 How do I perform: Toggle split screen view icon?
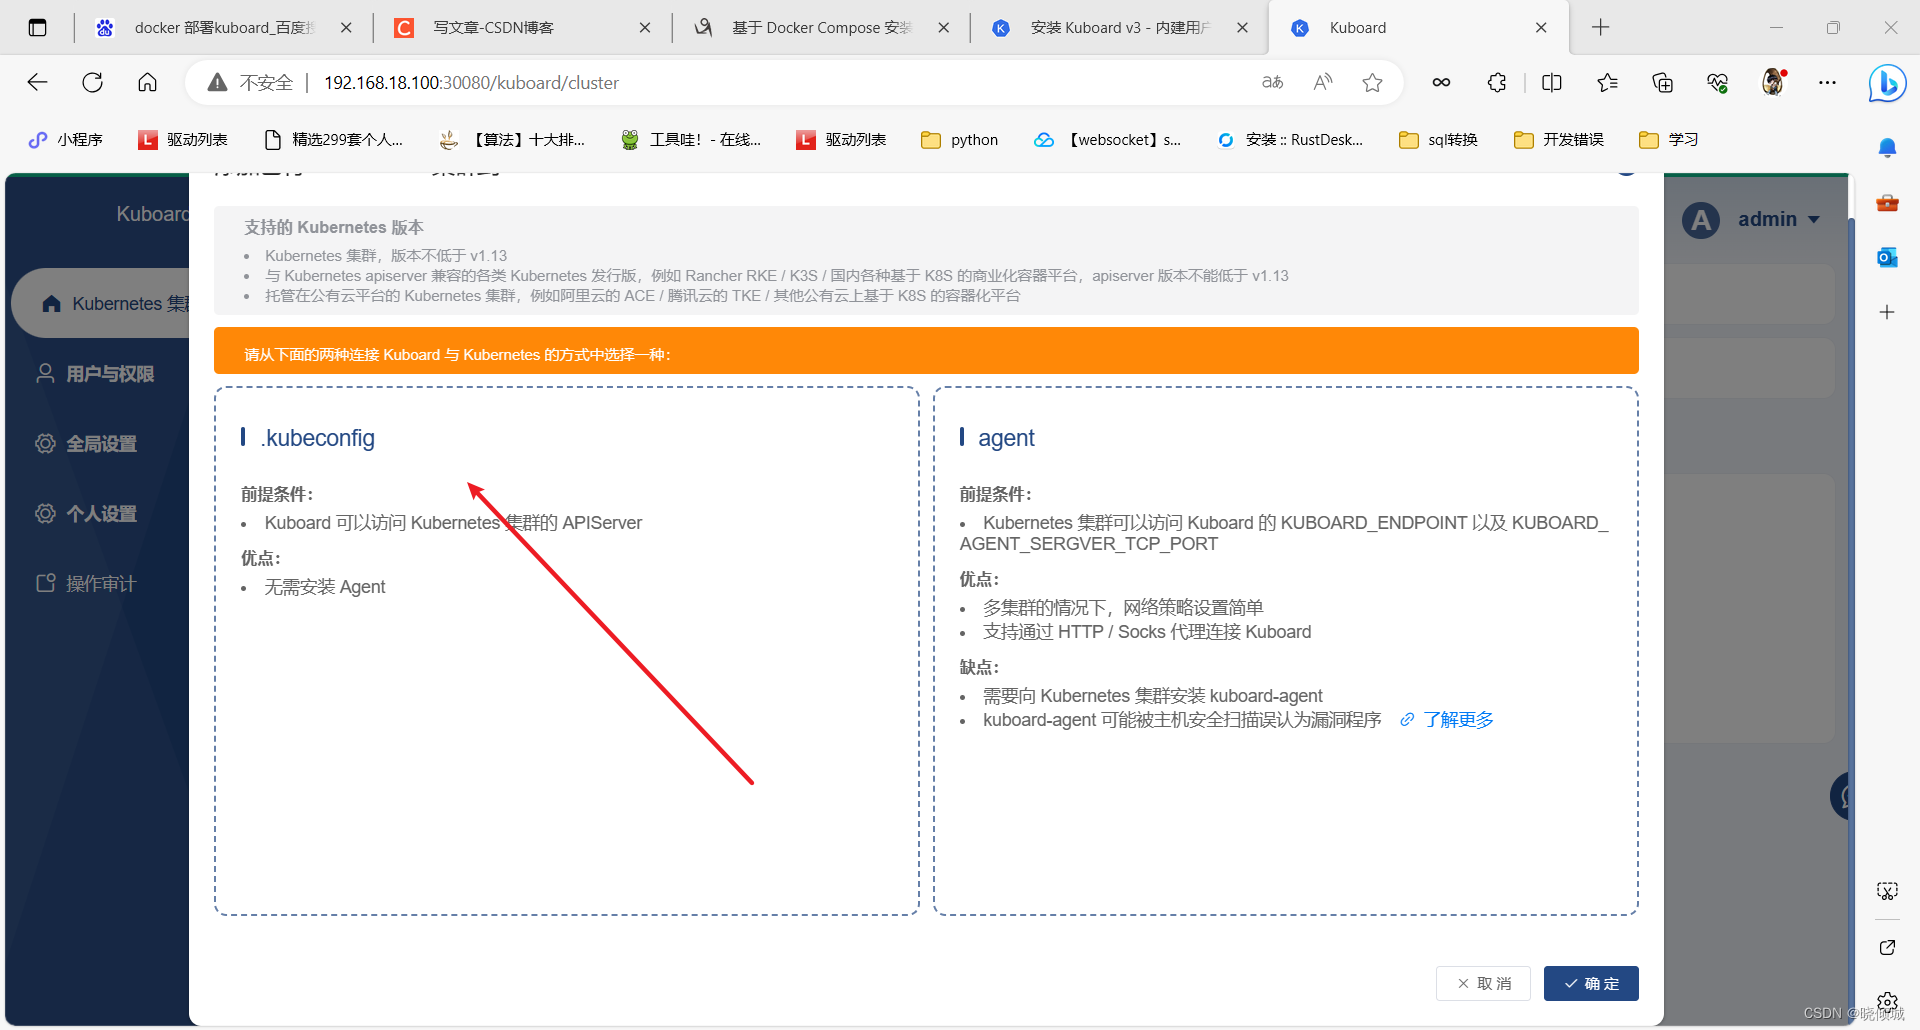tap(1552, 82)
